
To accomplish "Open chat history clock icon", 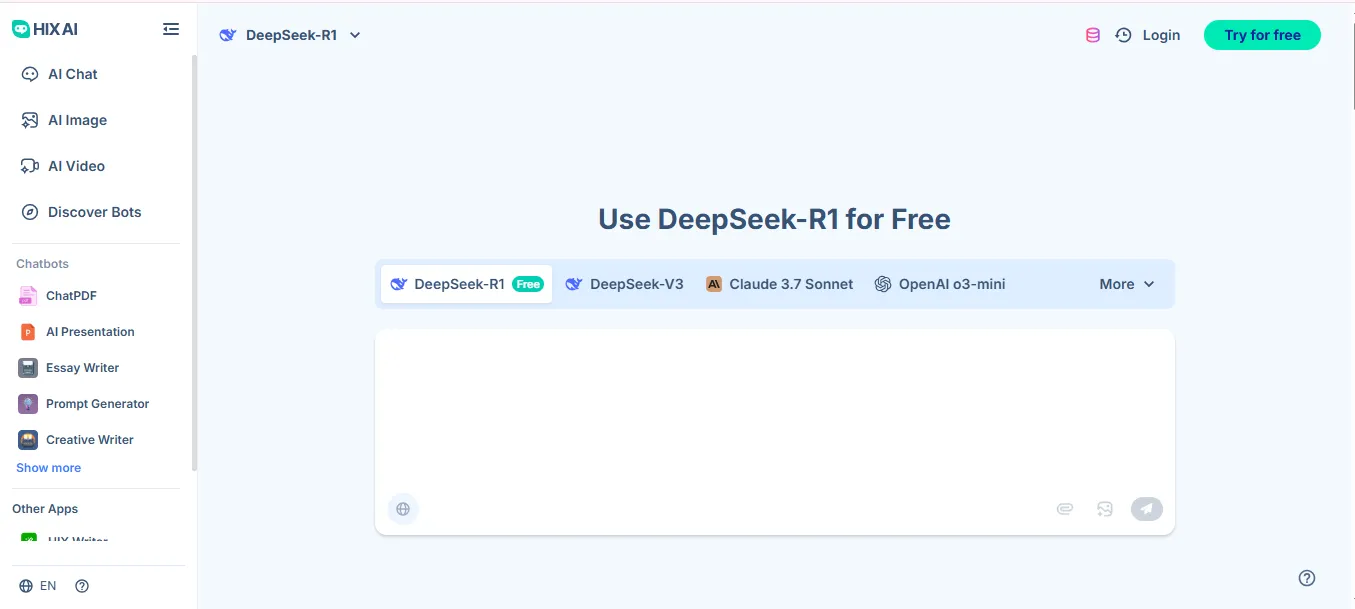I will (1123, 35).
